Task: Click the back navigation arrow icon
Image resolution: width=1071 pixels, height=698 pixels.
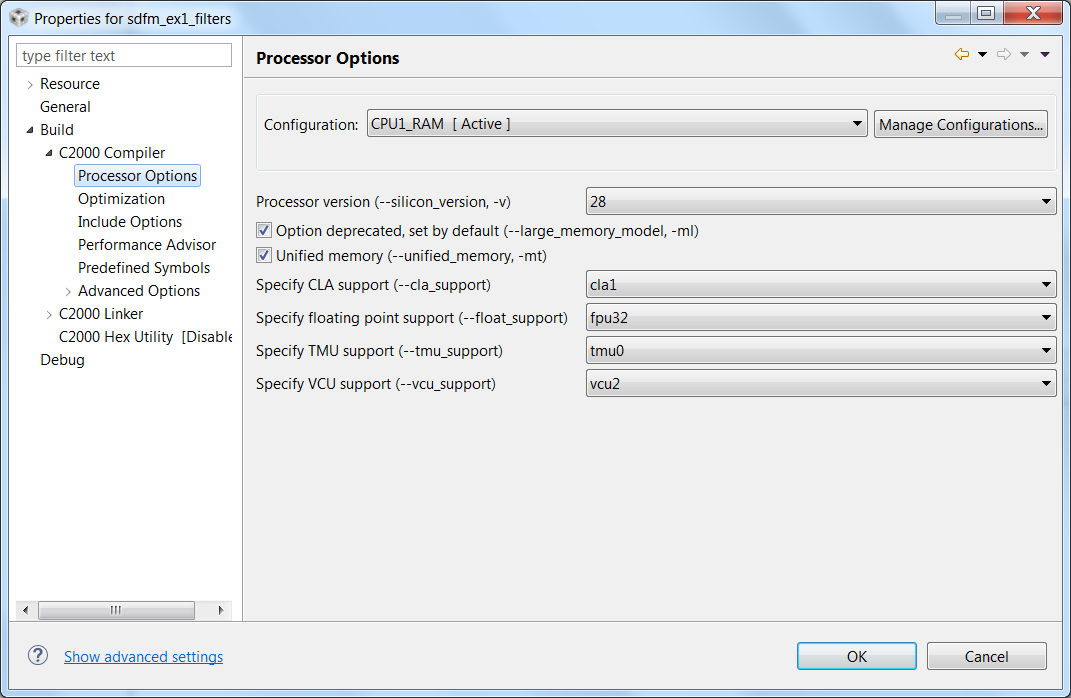Action: [x=962, y=55]
